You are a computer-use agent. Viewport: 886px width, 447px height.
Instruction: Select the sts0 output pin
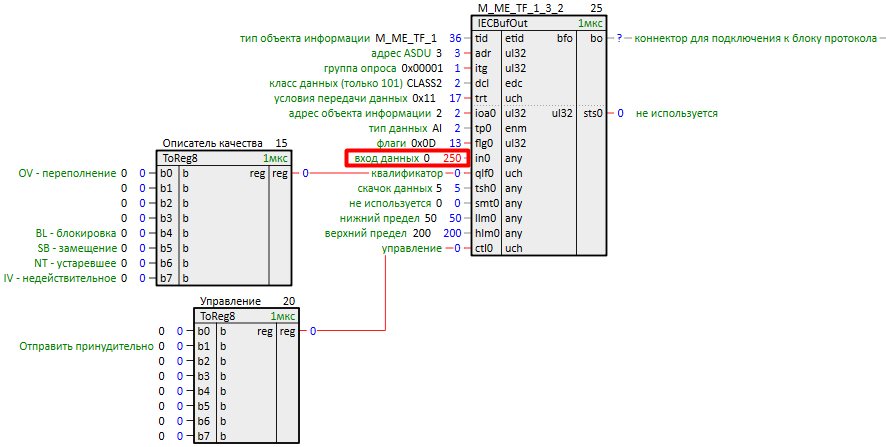[x=593, y=113]
